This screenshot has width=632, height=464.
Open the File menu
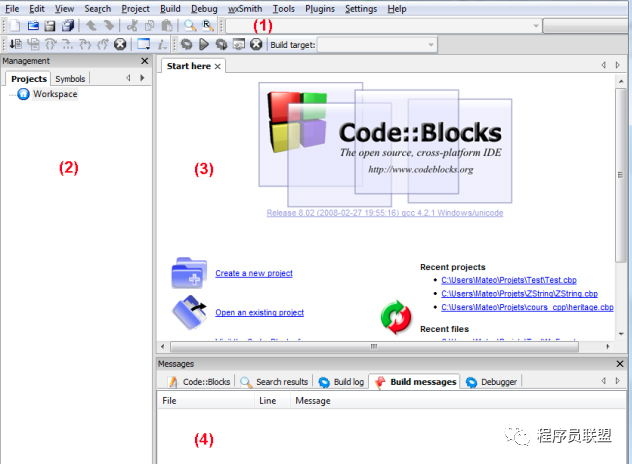(x=12, y=8)
